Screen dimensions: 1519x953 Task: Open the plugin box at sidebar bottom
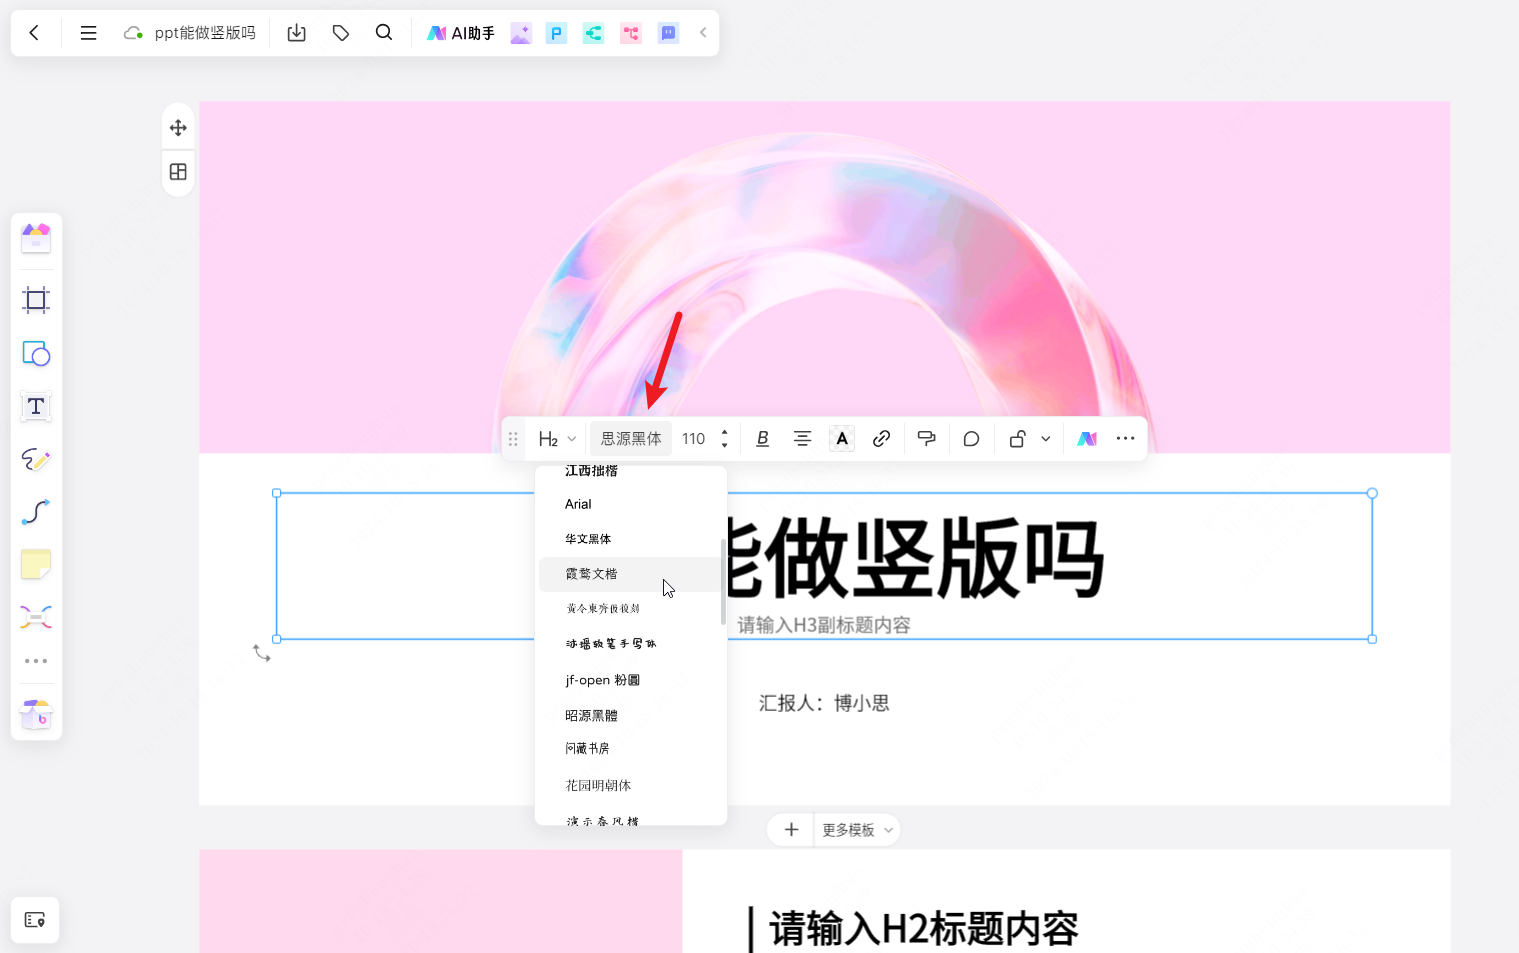pyautogui.click(x=36, y=714)
